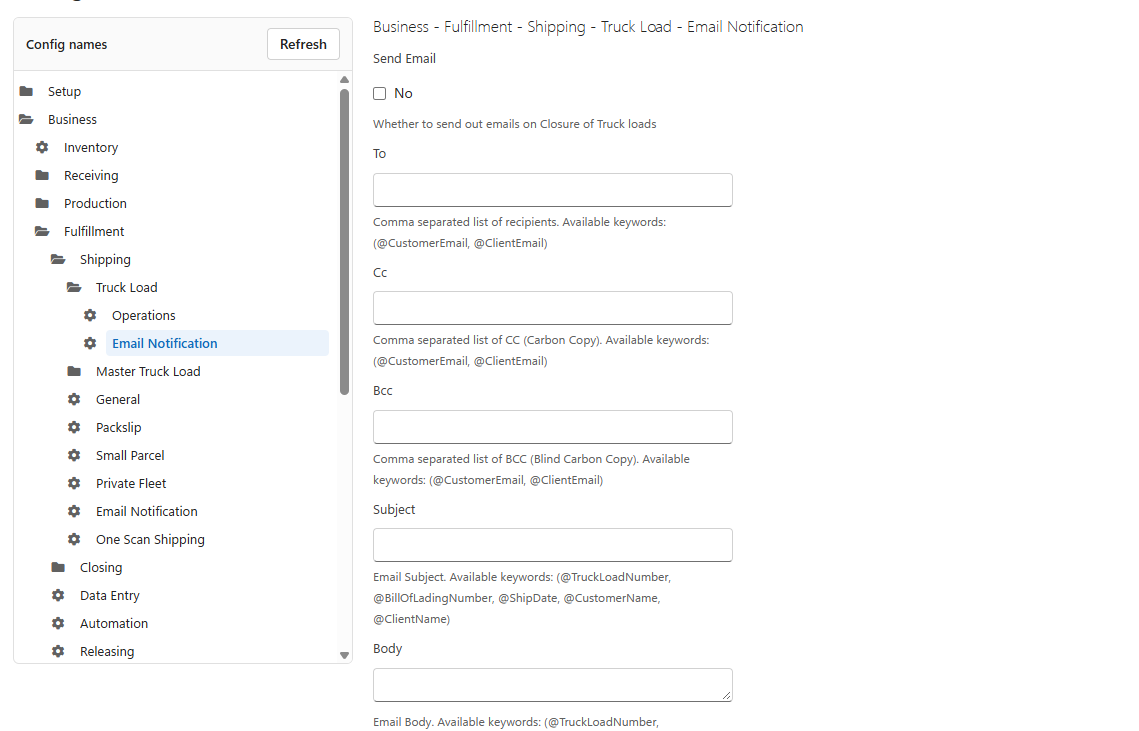This screenshot has width=1139, height=731.
Task: Click the Receiving folder icon
Action: click(42, 175)
